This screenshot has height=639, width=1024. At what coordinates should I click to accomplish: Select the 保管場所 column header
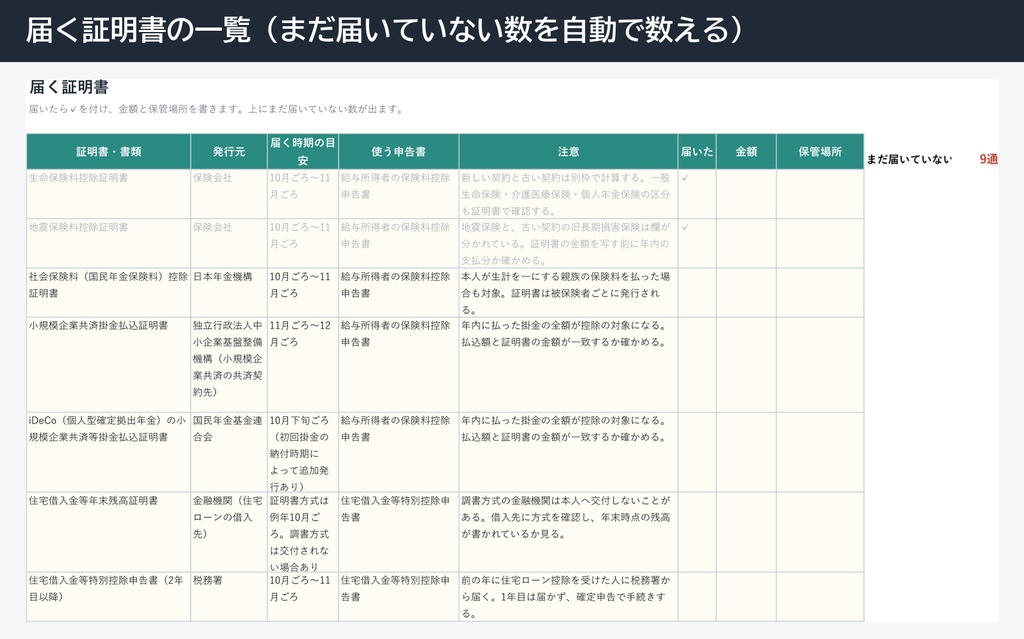[820, 152]
